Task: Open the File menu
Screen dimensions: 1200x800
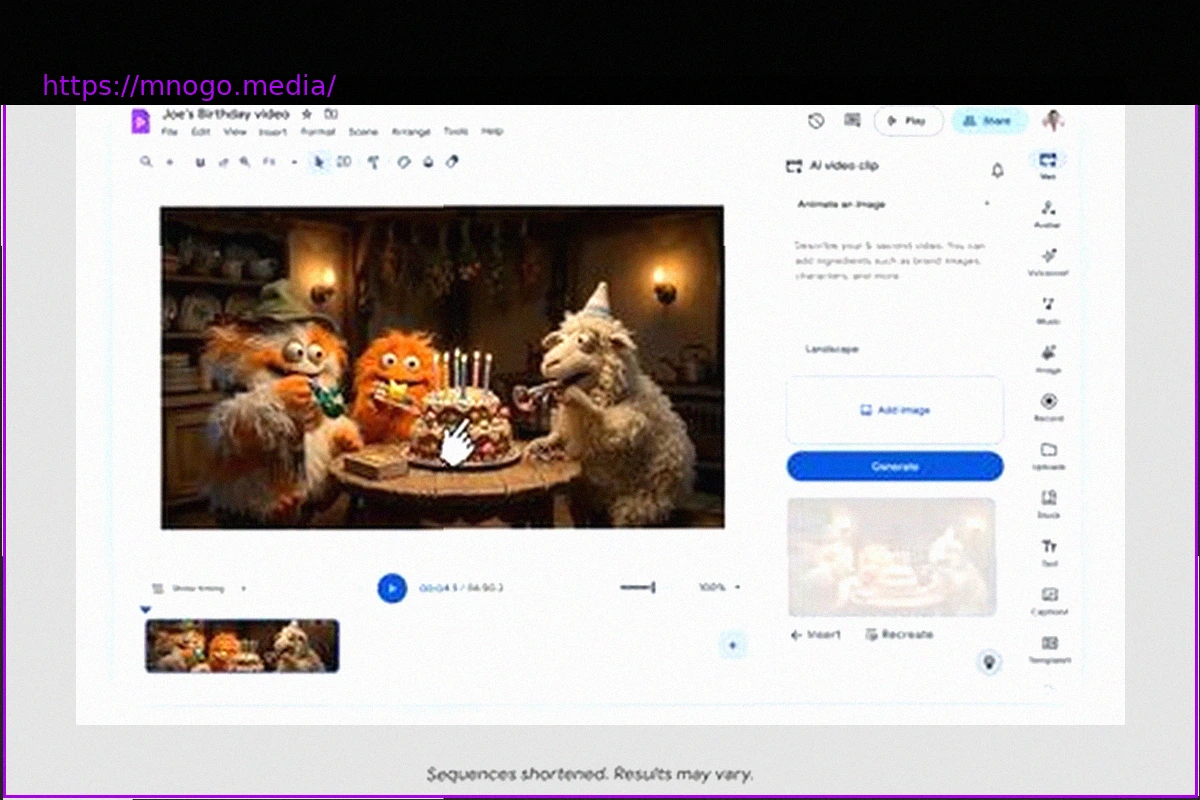Action: pyautogui.click(x=170, y=132)
